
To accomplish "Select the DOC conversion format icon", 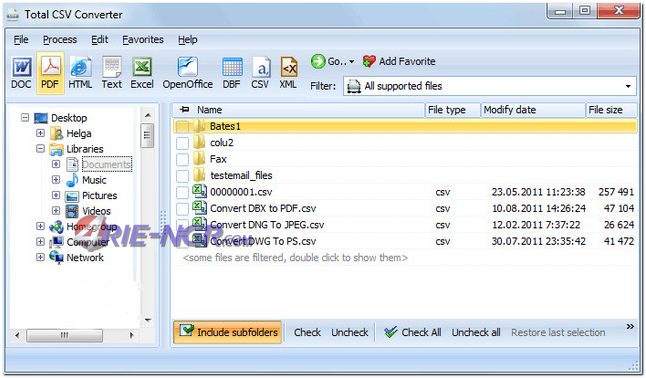I will click(21, 67).
